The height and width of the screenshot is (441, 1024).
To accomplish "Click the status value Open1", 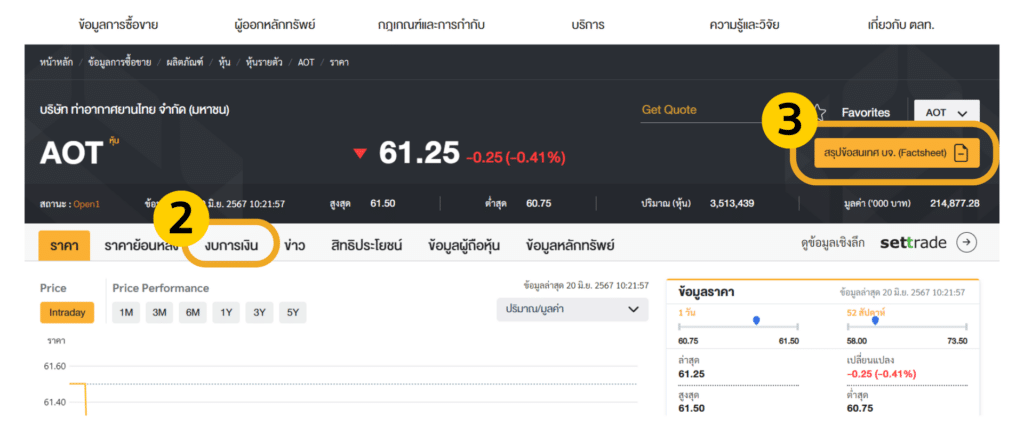I will (86, 203).
